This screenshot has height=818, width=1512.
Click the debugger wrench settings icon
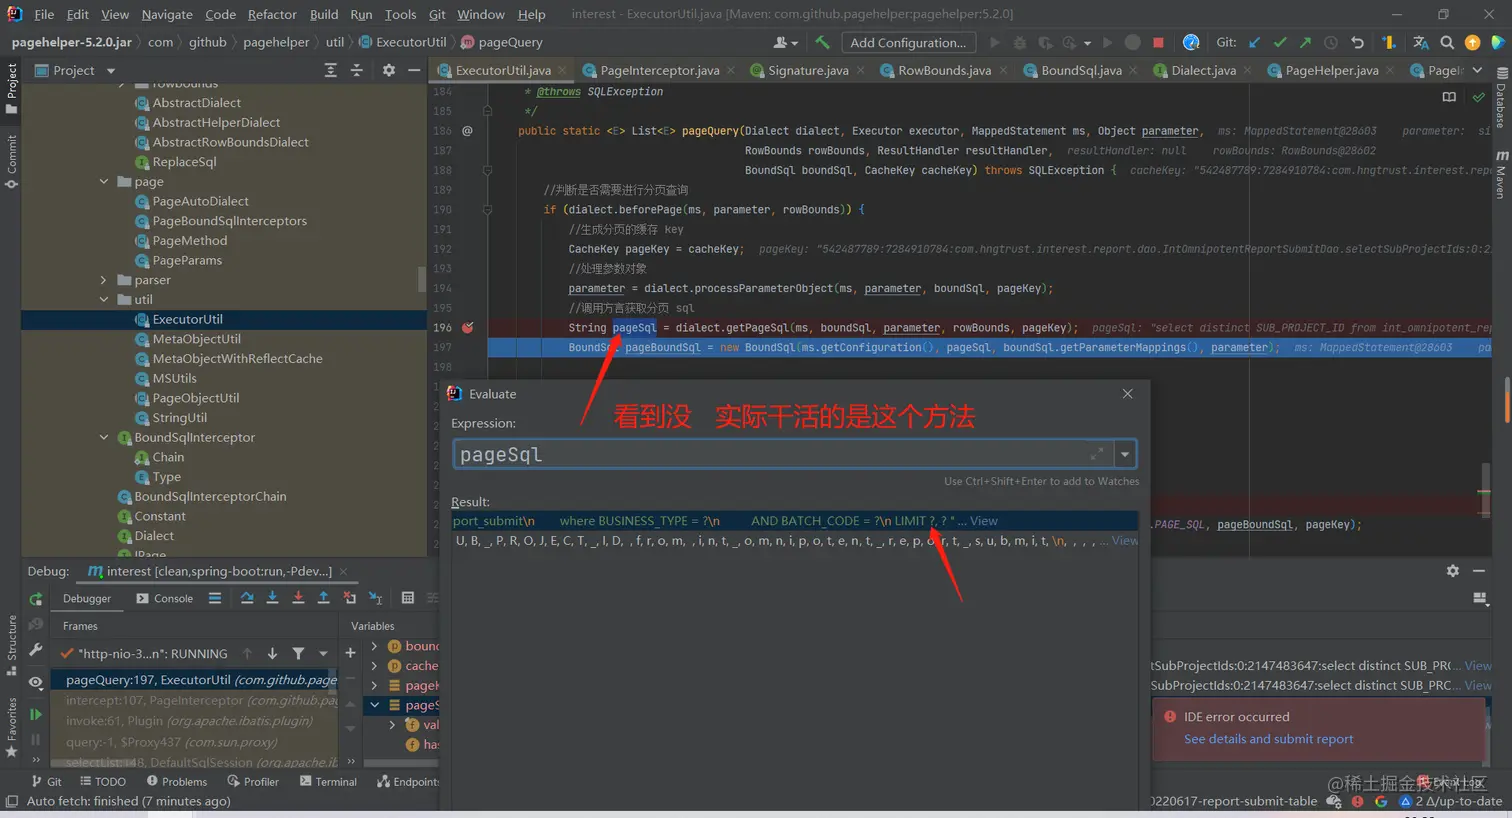(x=36, y=650)
